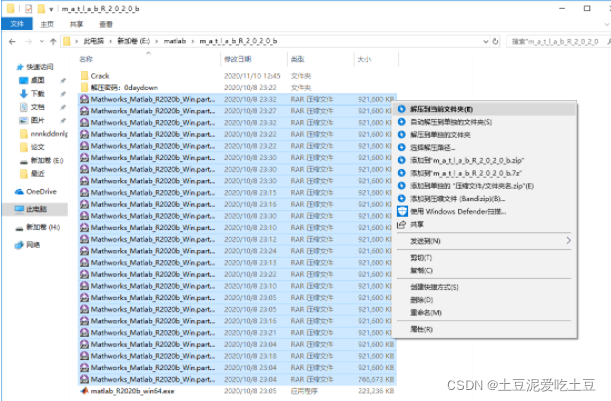Choose add to m_a_t_l_a_b_R_2_0_2_0_b.7z option
This screenshot has height=401, width=611.
pos(485,173)
